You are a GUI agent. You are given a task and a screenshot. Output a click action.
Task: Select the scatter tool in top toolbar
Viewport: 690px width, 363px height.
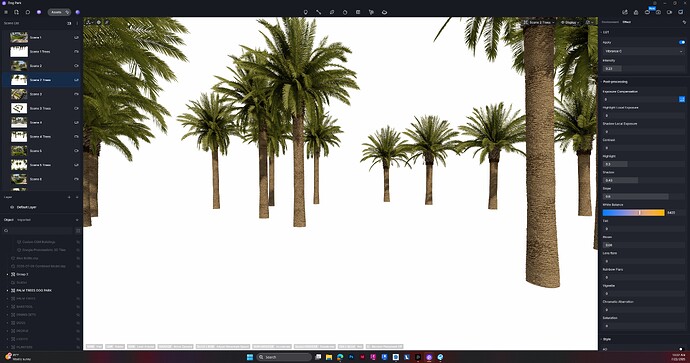332,12
